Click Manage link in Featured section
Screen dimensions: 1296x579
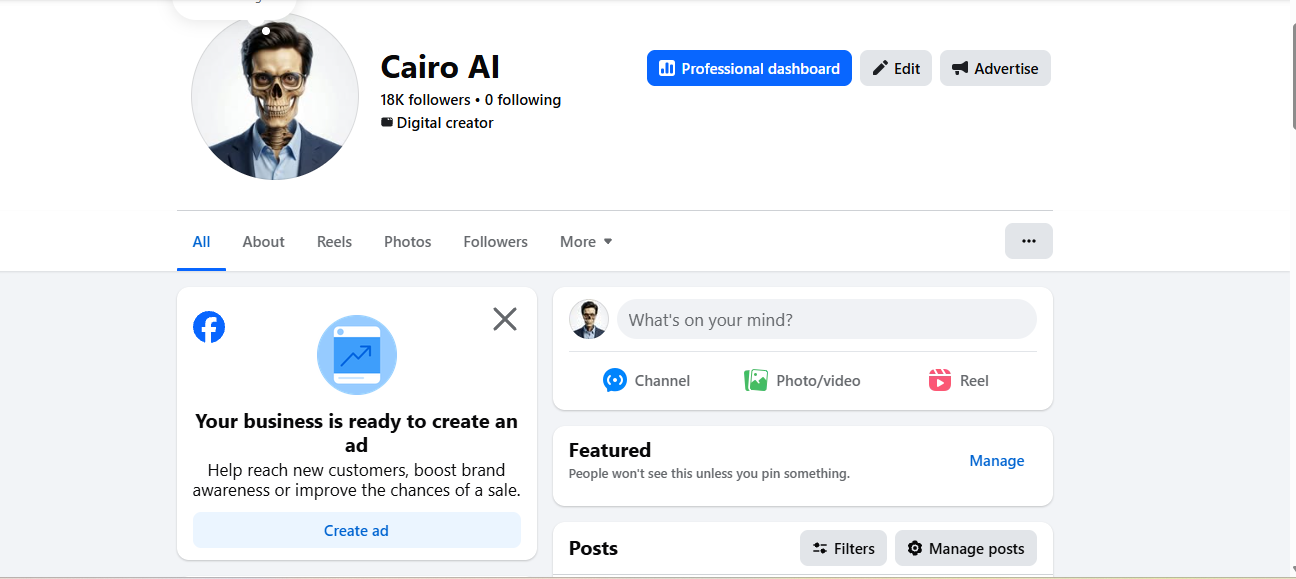tap(997, 461)
